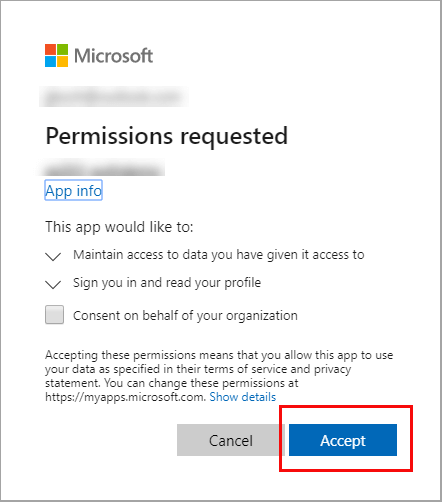
Task: Click the Consent on behalf label text
Action: coord(185,316)
